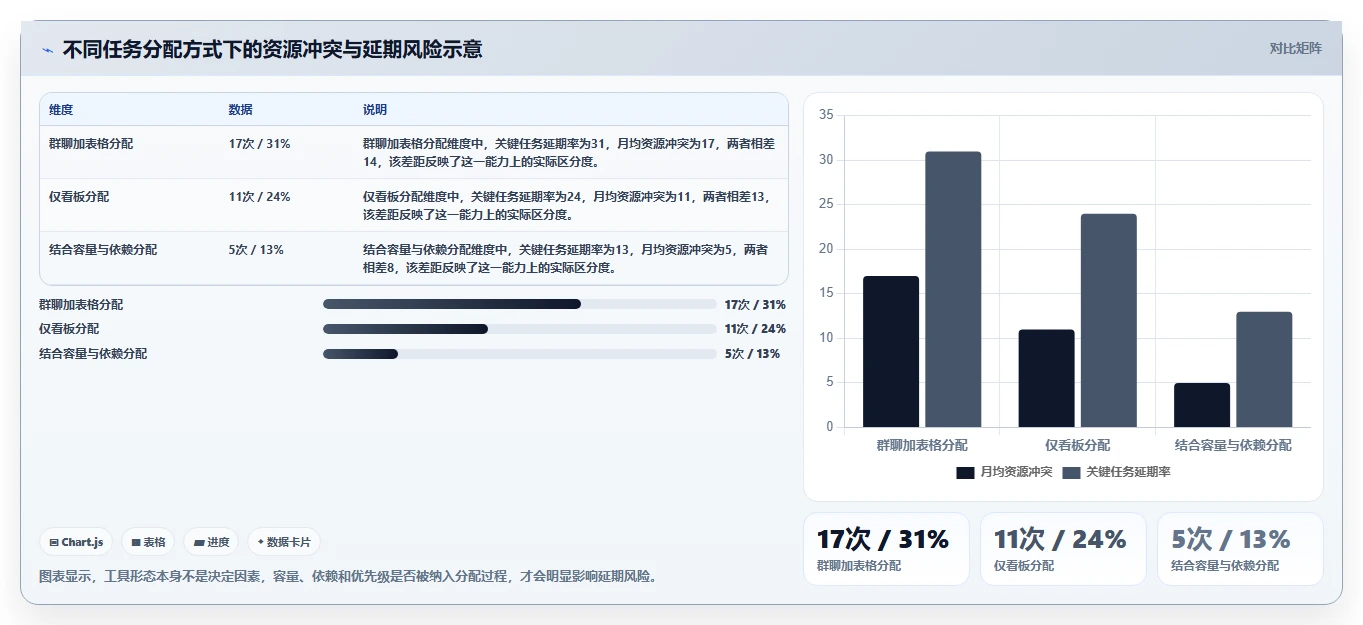Open the 11次 / 24% data card
The height and width of the screenshot is (625, 1363).
[x=1063, y=549]
